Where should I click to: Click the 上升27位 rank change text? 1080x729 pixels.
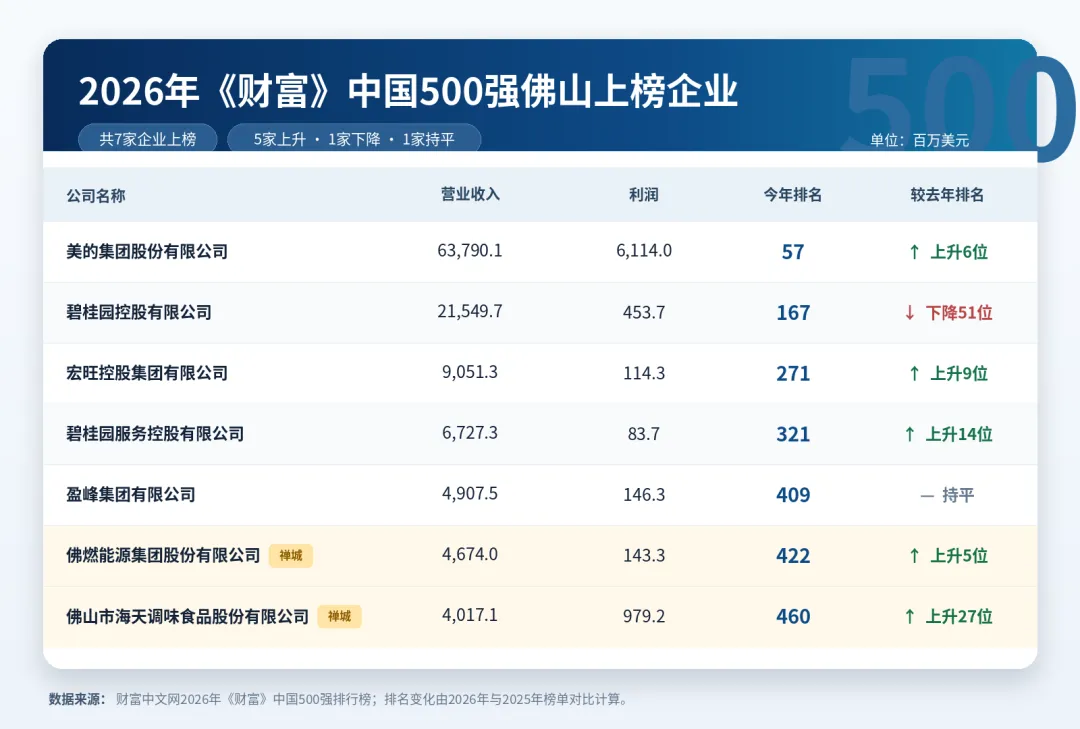(959, 616)
